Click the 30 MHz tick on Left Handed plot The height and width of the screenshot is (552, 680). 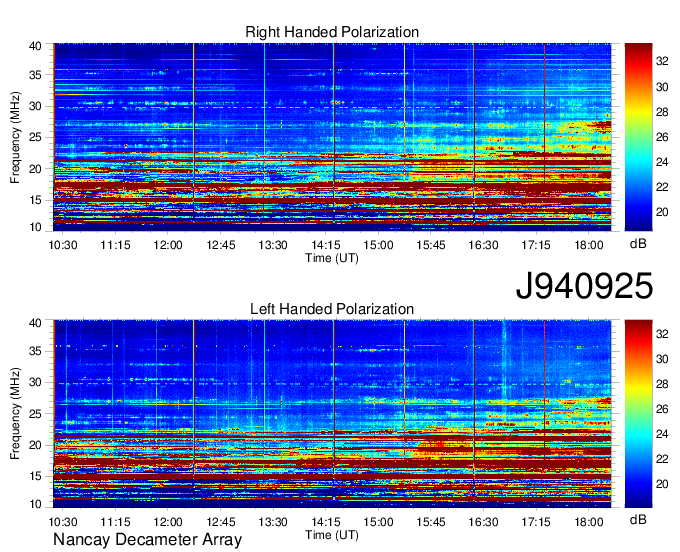tap(35, 382)
